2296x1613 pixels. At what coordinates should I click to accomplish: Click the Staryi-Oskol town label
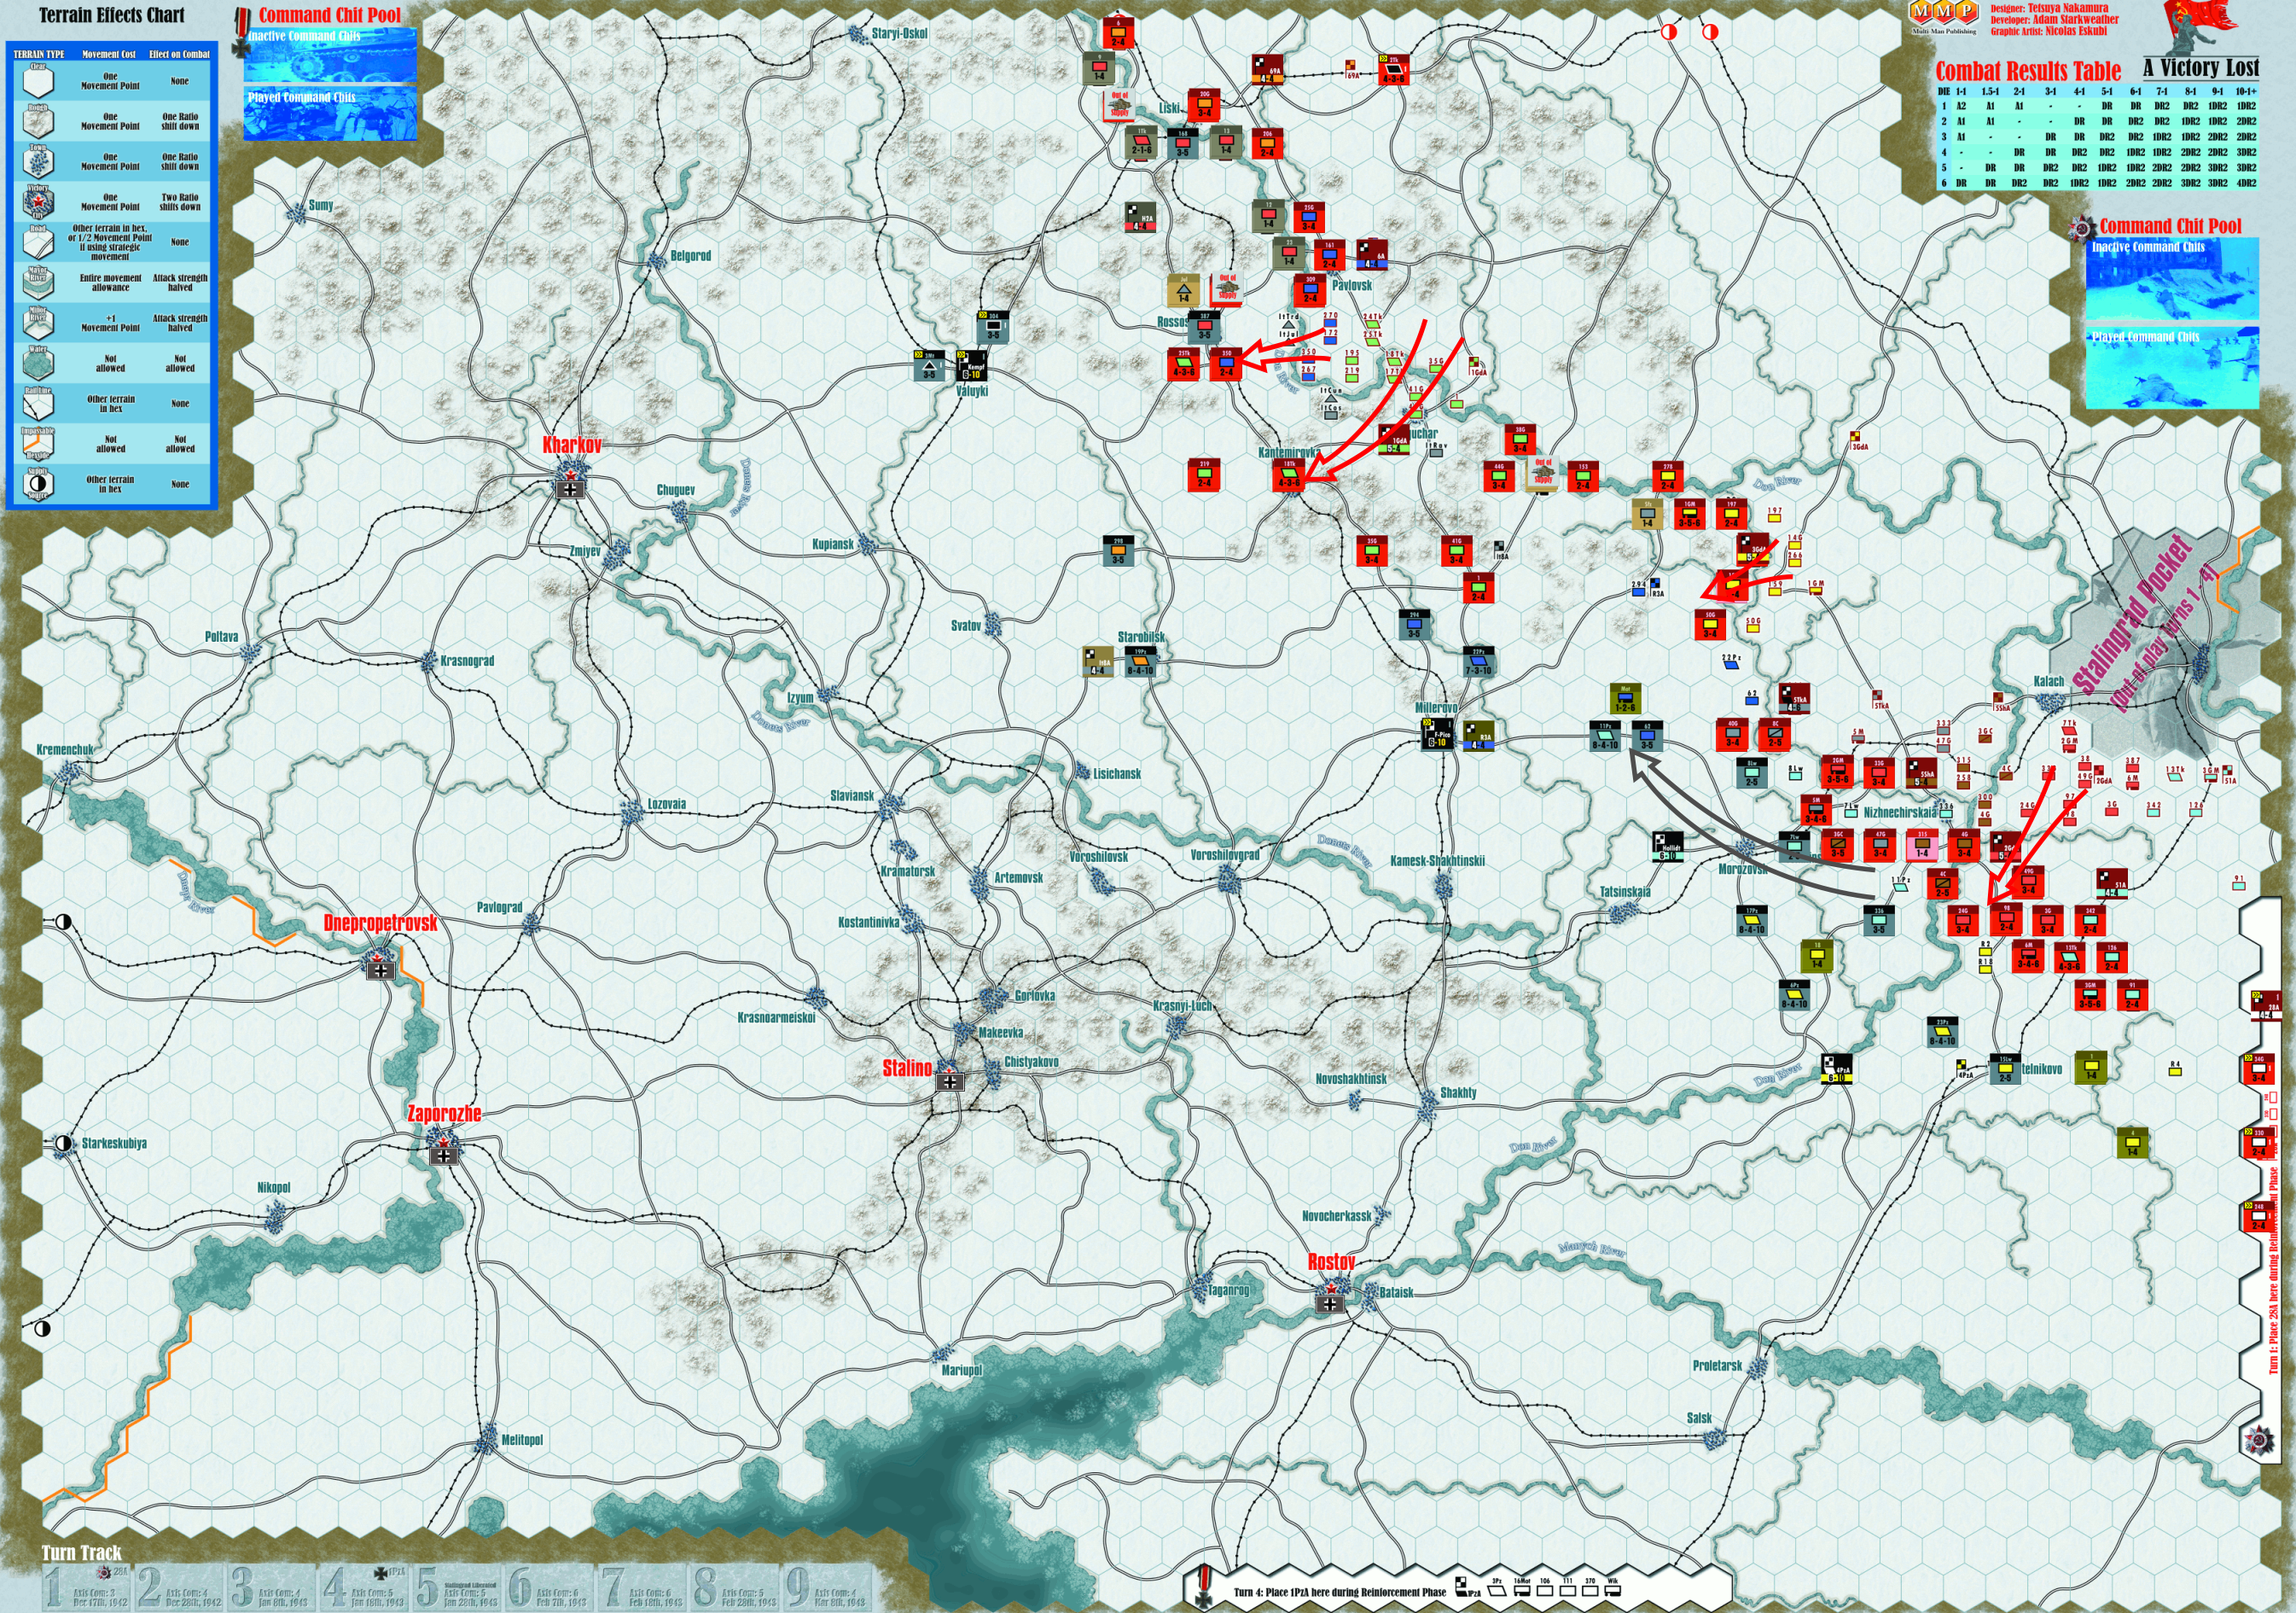pyautogui.click(x=899, y=33)
